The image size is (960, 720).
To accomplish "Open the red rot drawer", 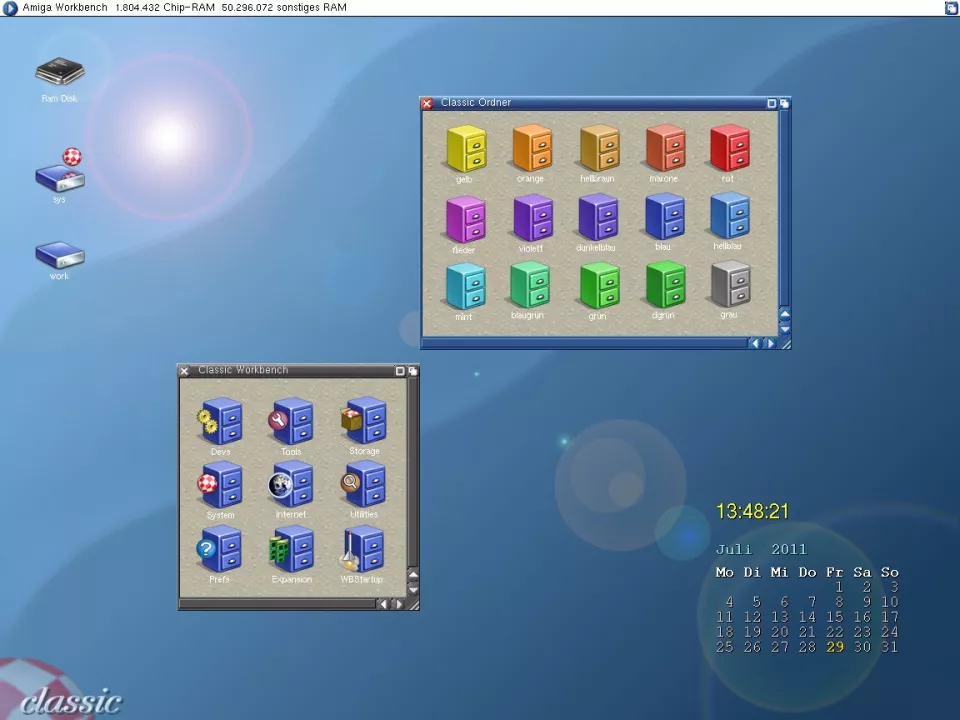I will point(729,149).
